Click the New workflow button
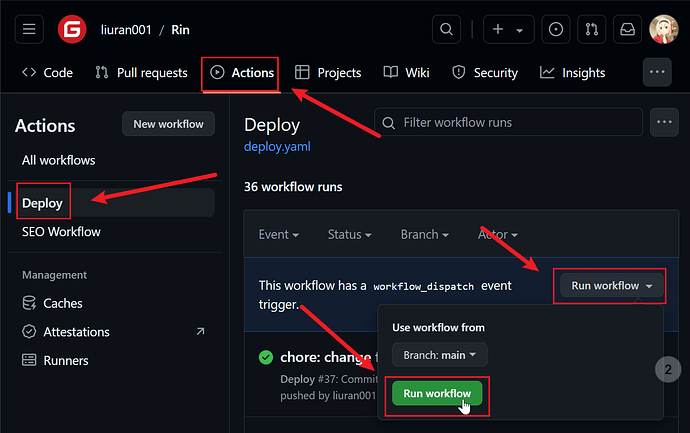Screen dimensions: 690x433 tap(168, 124)
